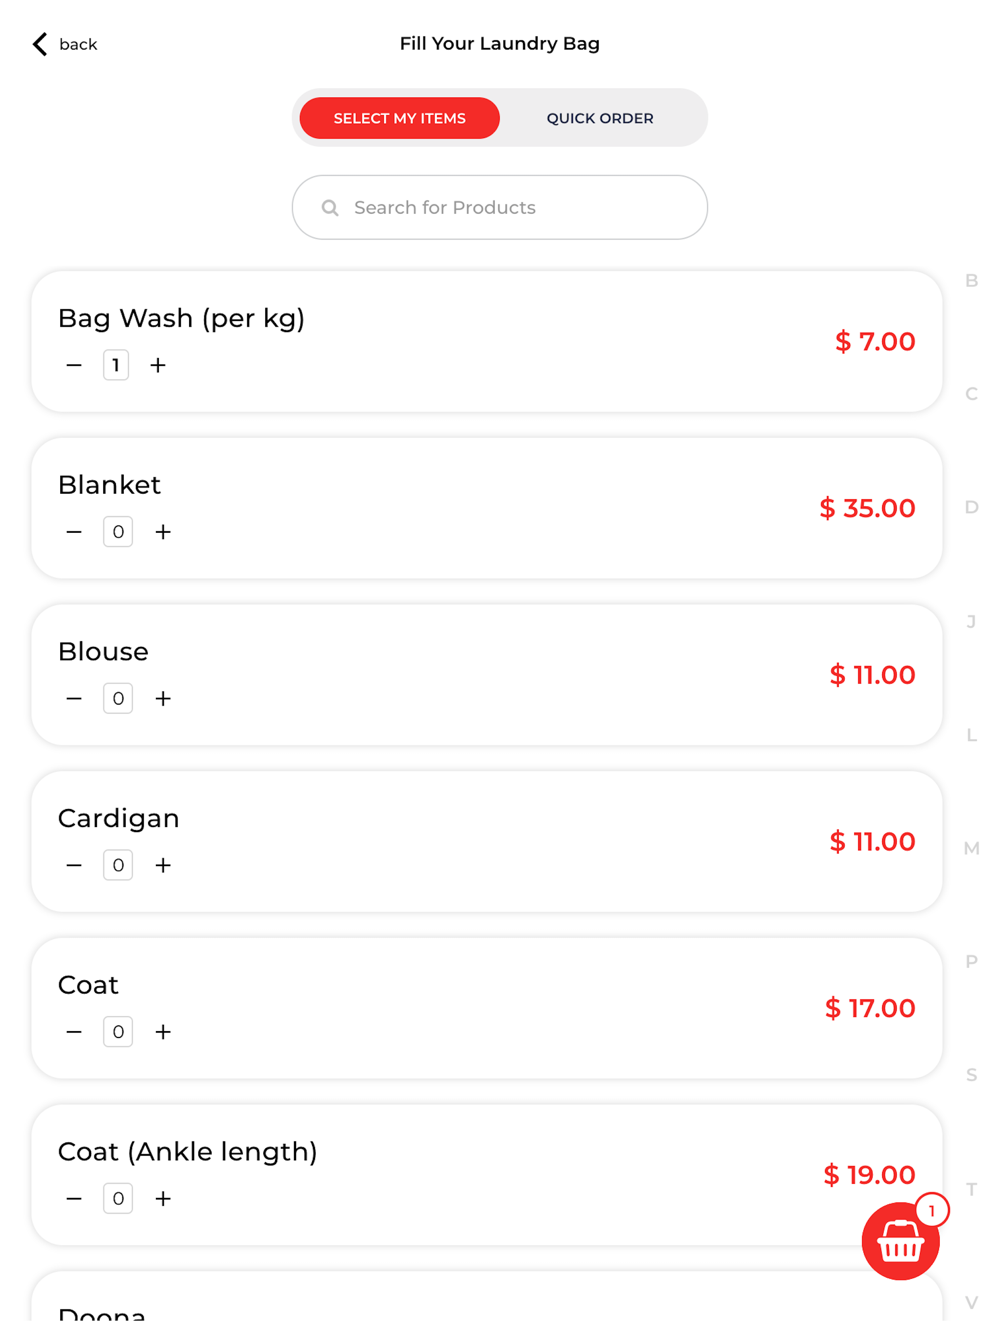Switch to Quick Order tab
The width and height of the screenshot is (1000, 1334).
pos(600,118)
